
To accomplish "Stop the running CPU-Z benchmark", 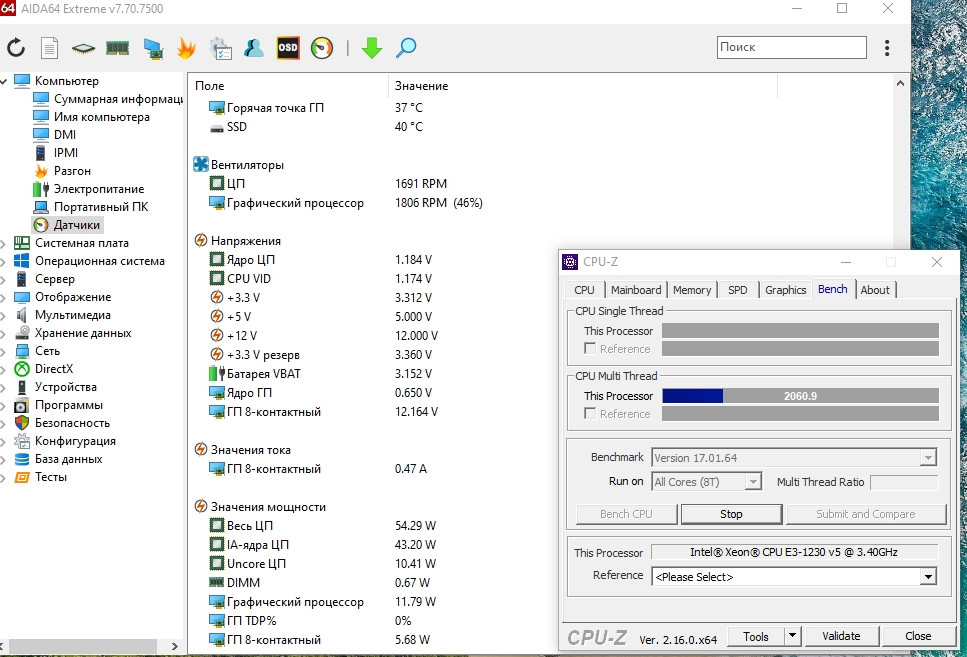I will coord(731,514).
